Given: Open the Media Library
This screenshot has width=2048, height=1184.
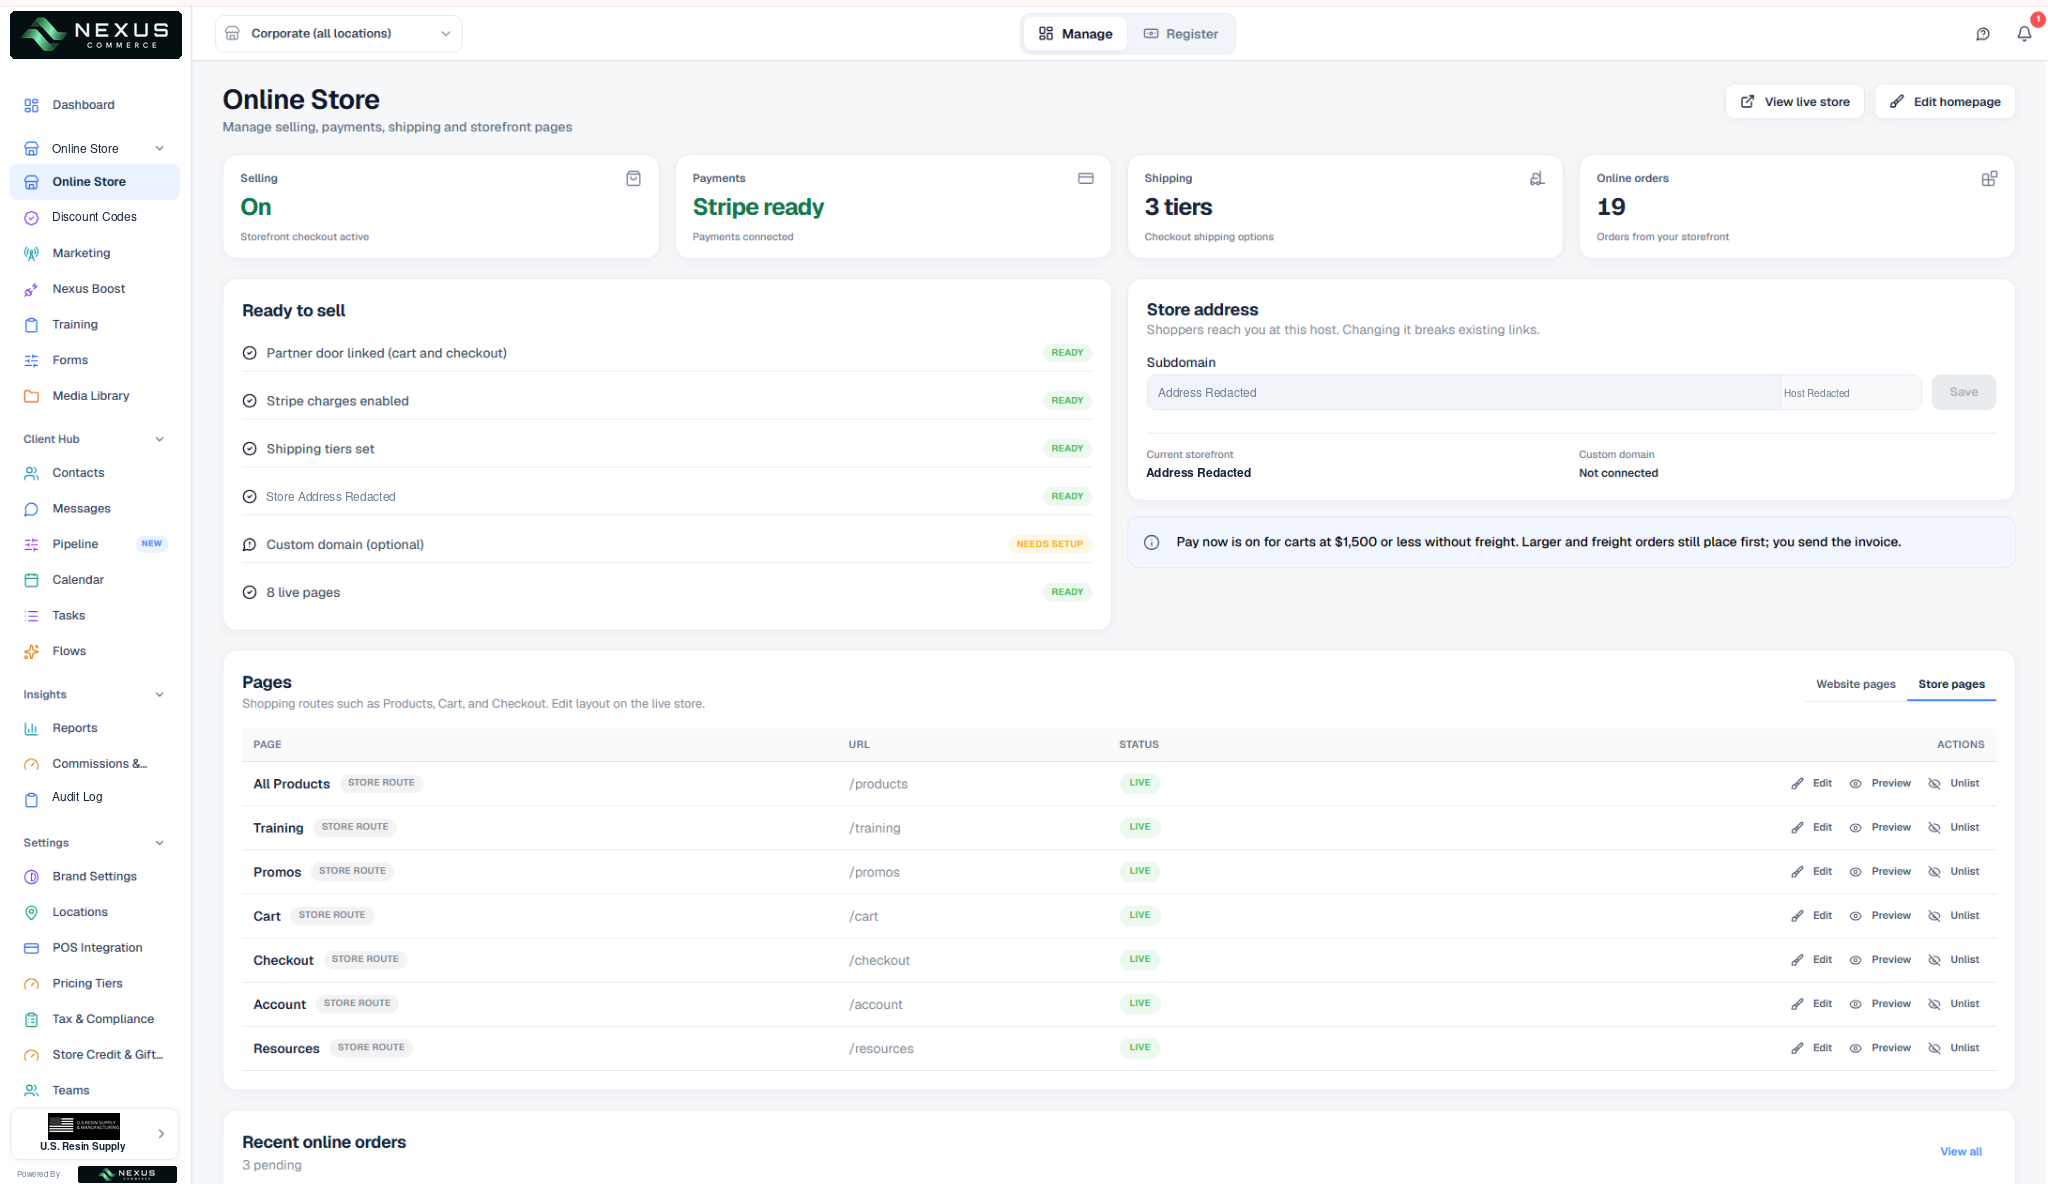Looking at the screenshot, I should coord(90,396).
